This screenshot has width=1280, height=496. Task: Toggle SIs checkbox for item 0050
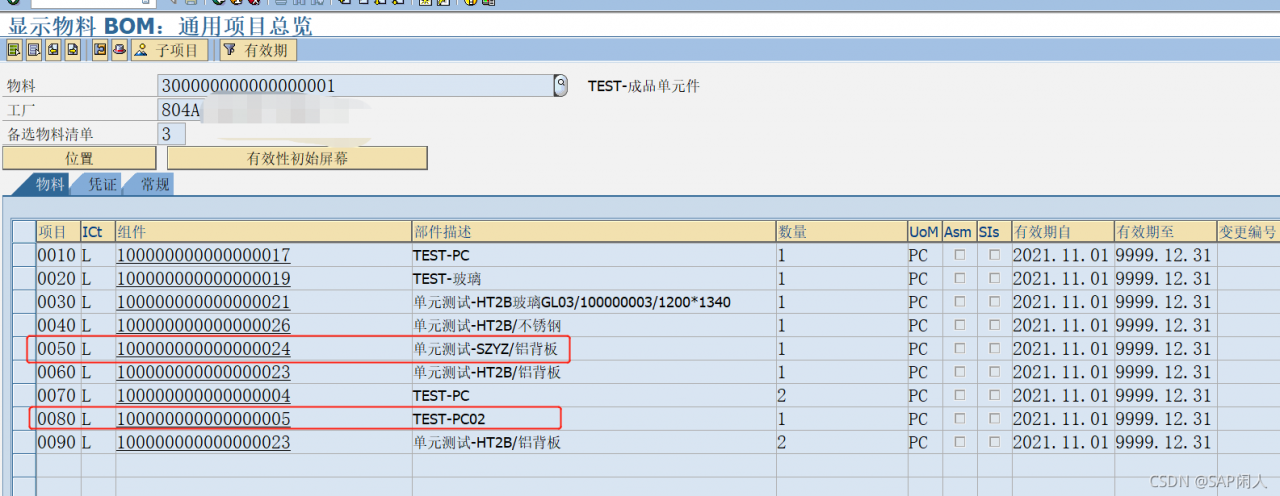pos(994,349)
